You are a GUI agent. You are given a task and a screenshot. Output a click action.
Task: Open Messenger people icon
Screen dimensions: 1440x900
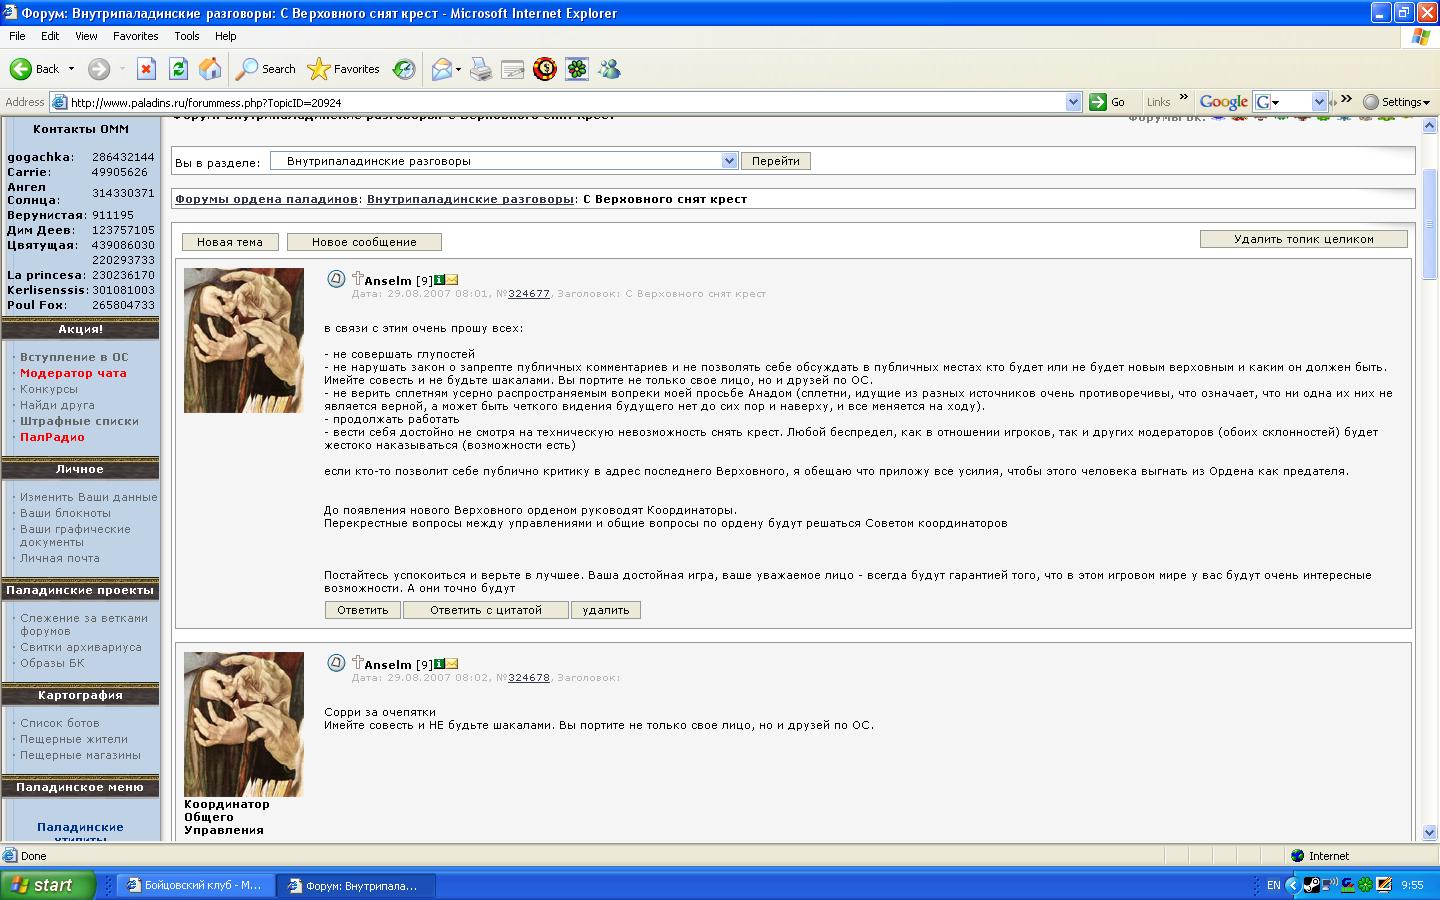(x=609, y=69)
